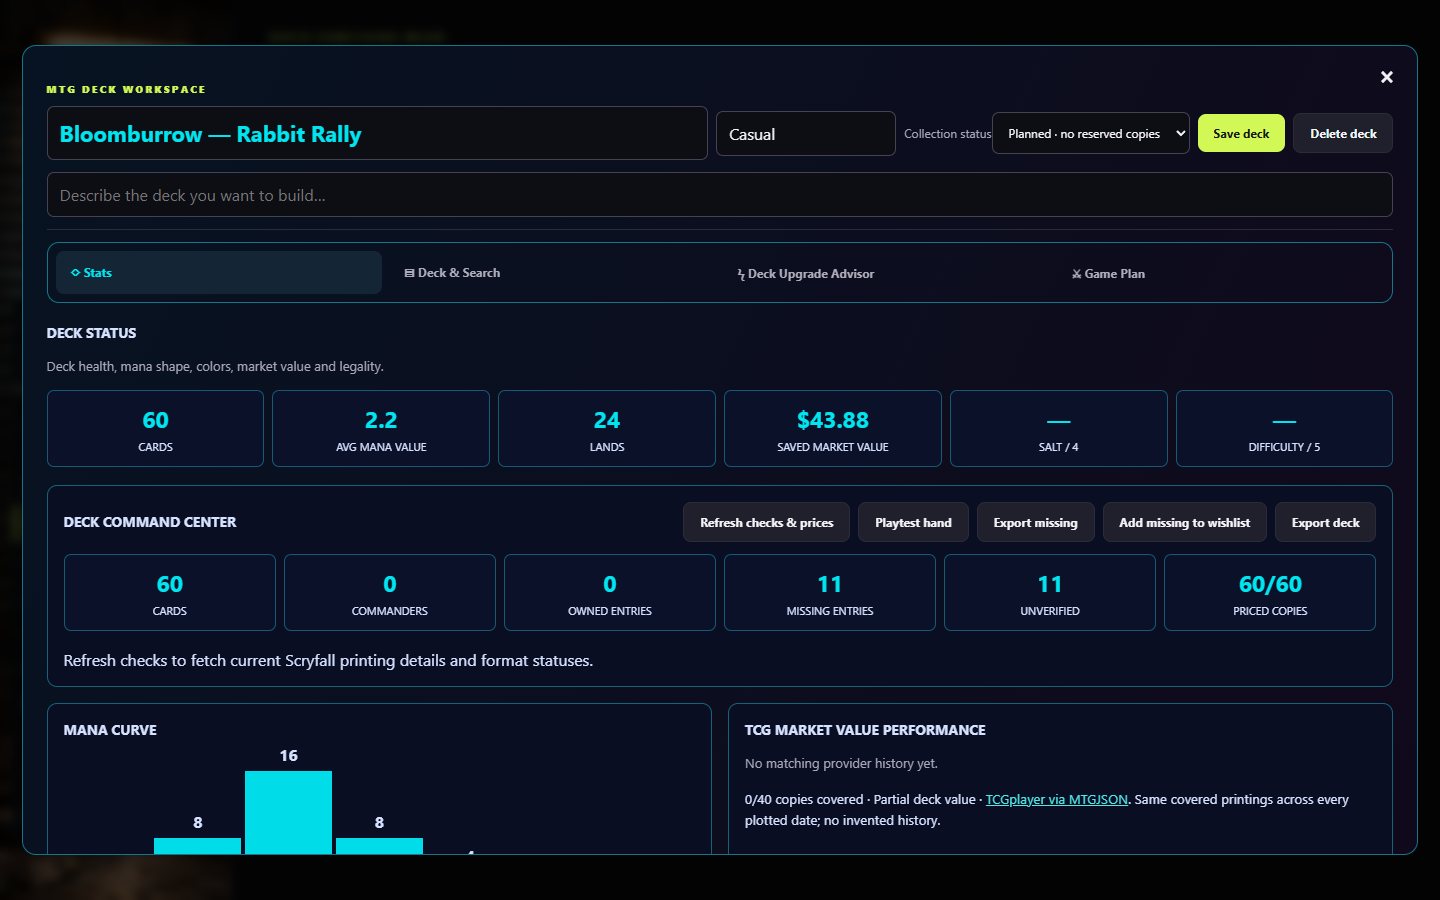Focus the 'Describe the deck you want to build' box
This screenshot has width=1440, height=900.
pyautogui.click(x=720, y=195)
